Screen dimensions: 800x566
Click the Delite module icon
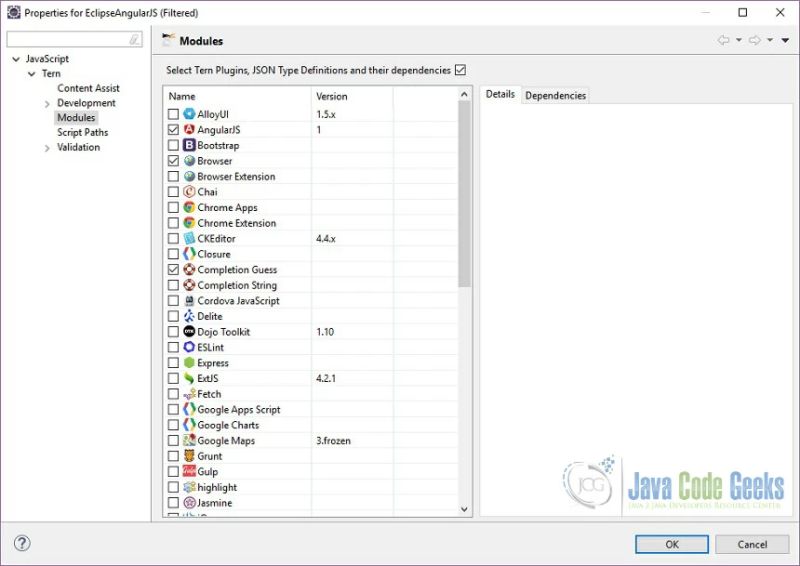click(x=189, y=316)
